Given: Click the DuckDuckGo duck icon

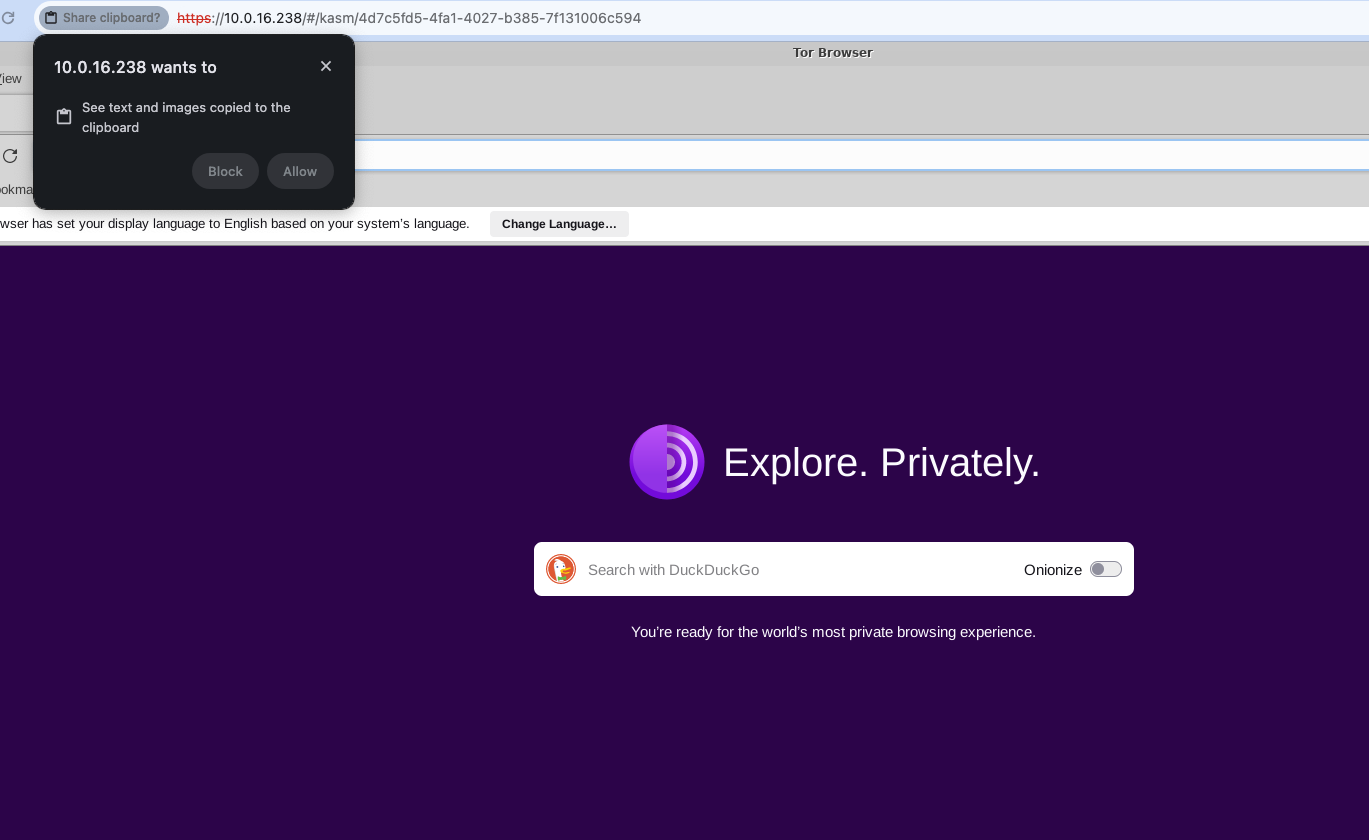Looking at the screenshot, I should tap(561, 569).
